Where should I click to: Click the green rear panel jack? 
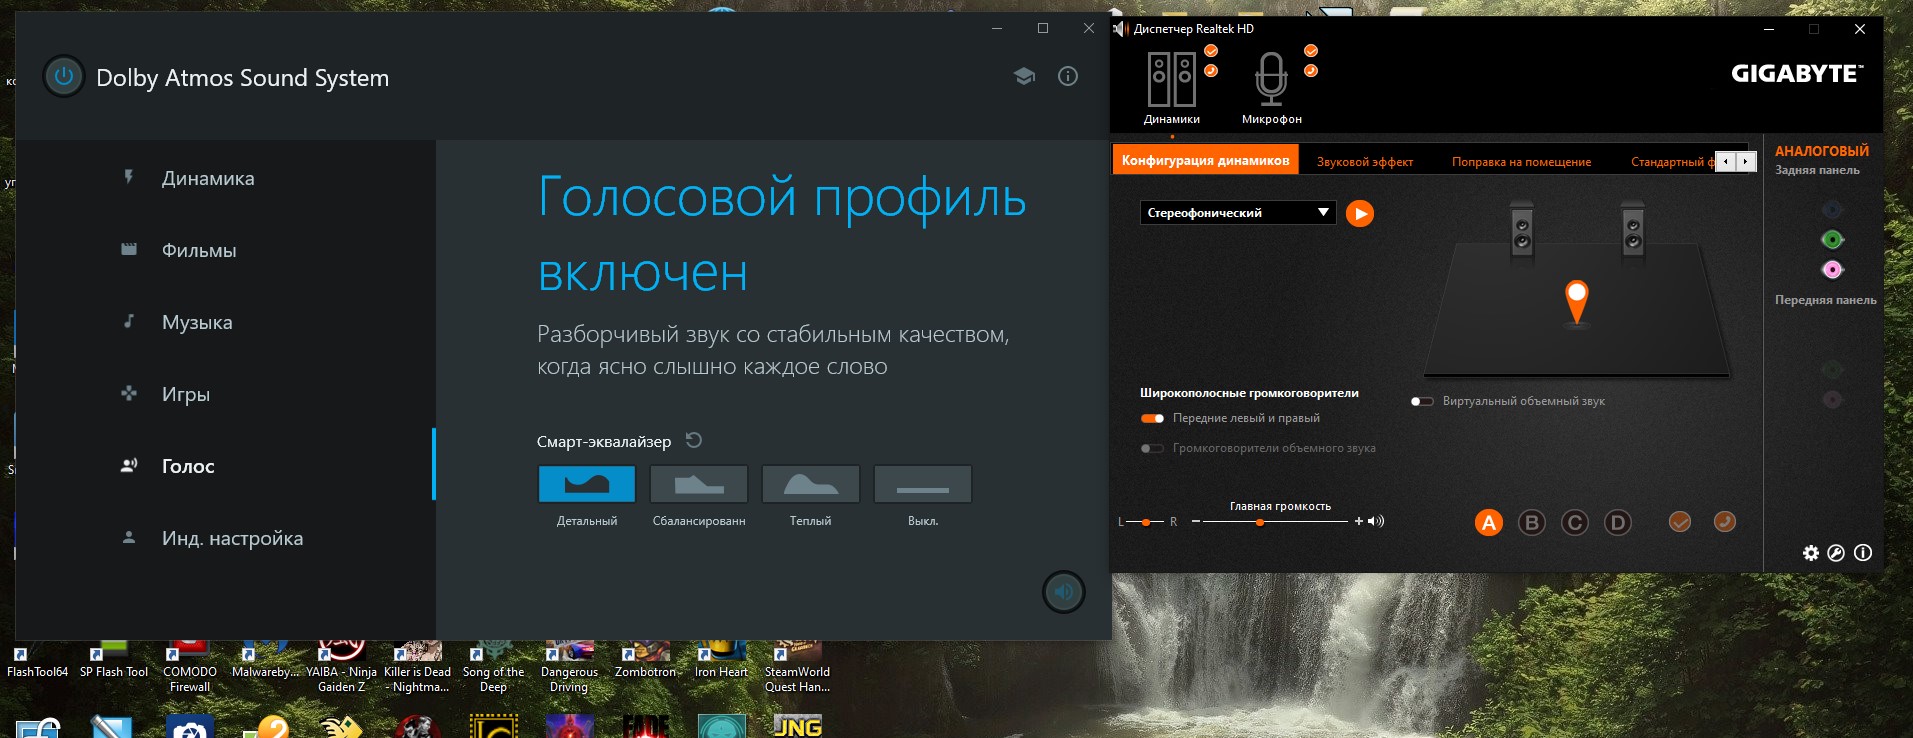click(x=1832, y=239)
